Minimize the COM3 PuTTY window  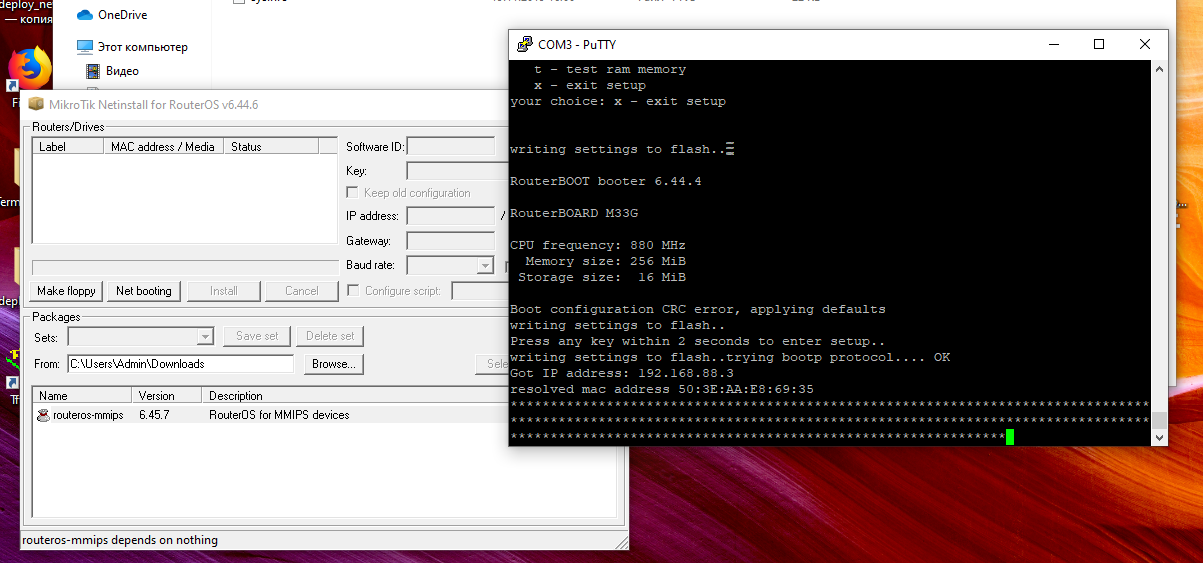coord(1053,44)
